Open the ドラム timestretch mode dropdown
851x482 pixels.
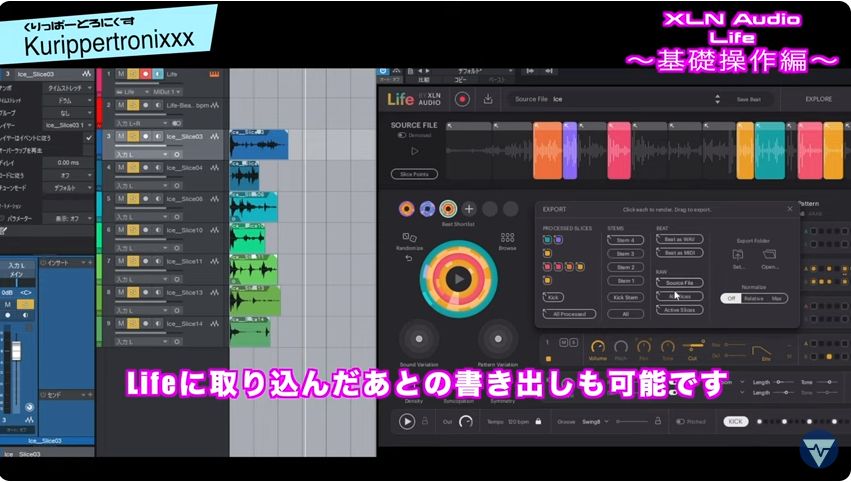click(x=69, y=100)
